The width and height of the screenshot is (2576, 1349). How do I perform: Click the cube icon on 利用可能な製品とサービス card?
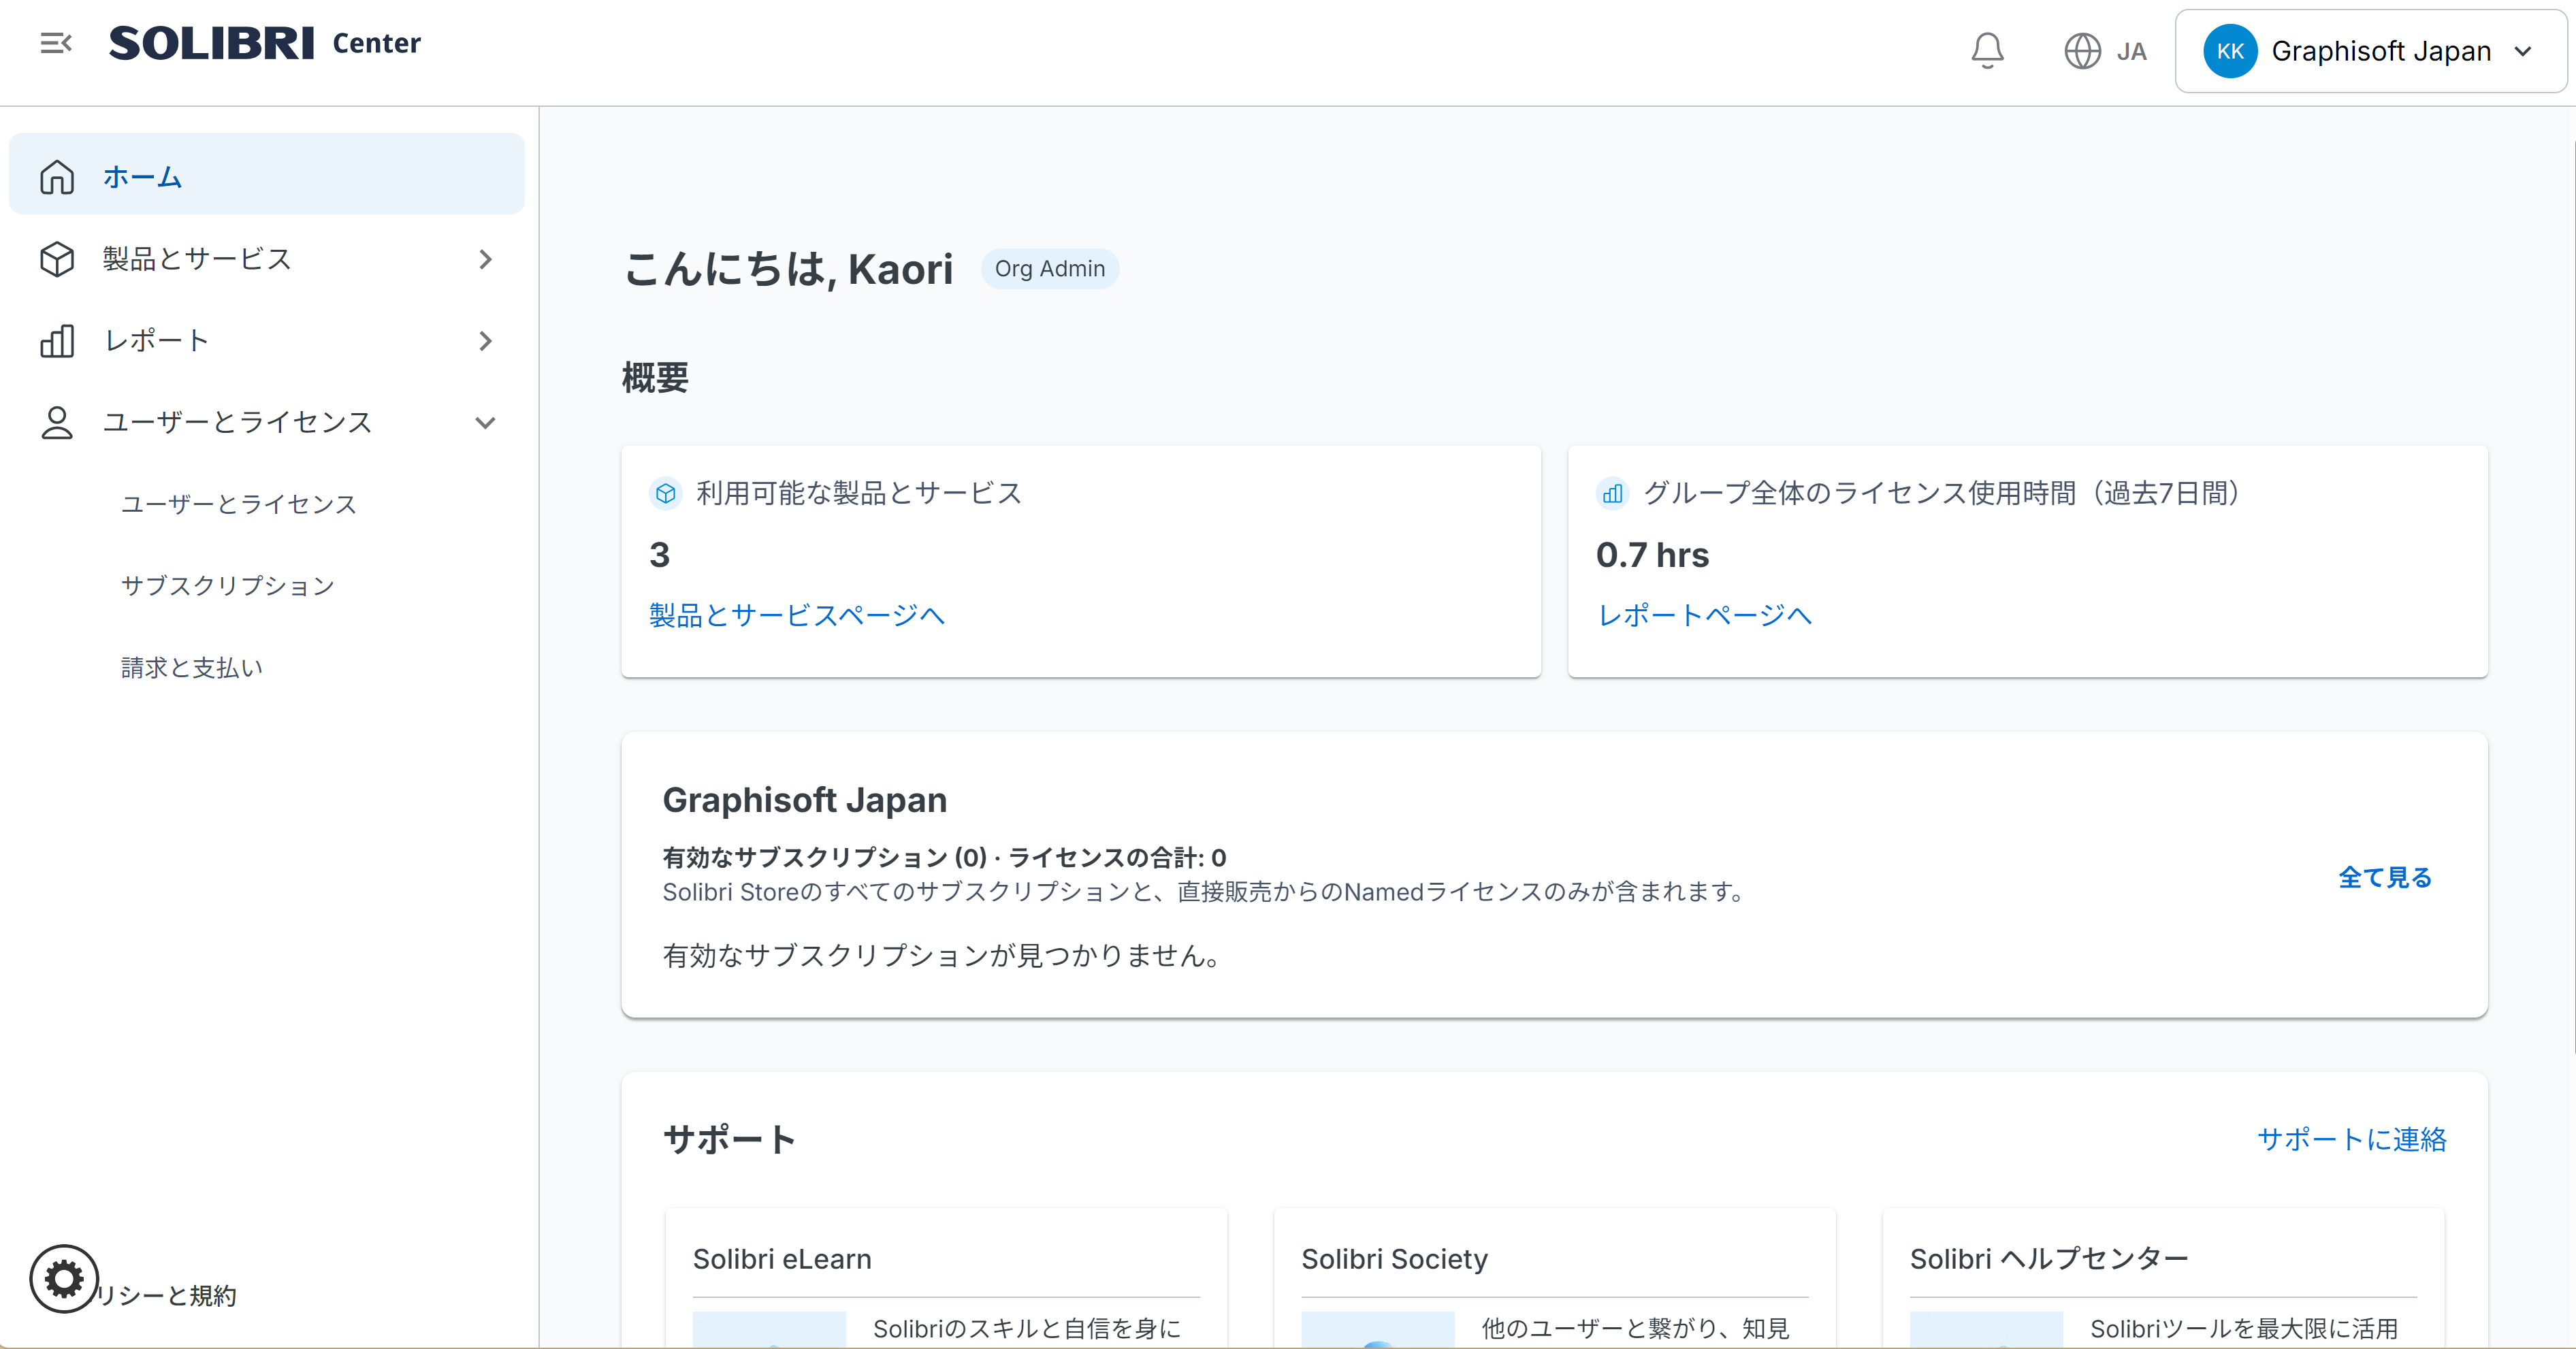click(x=665, y=493)
